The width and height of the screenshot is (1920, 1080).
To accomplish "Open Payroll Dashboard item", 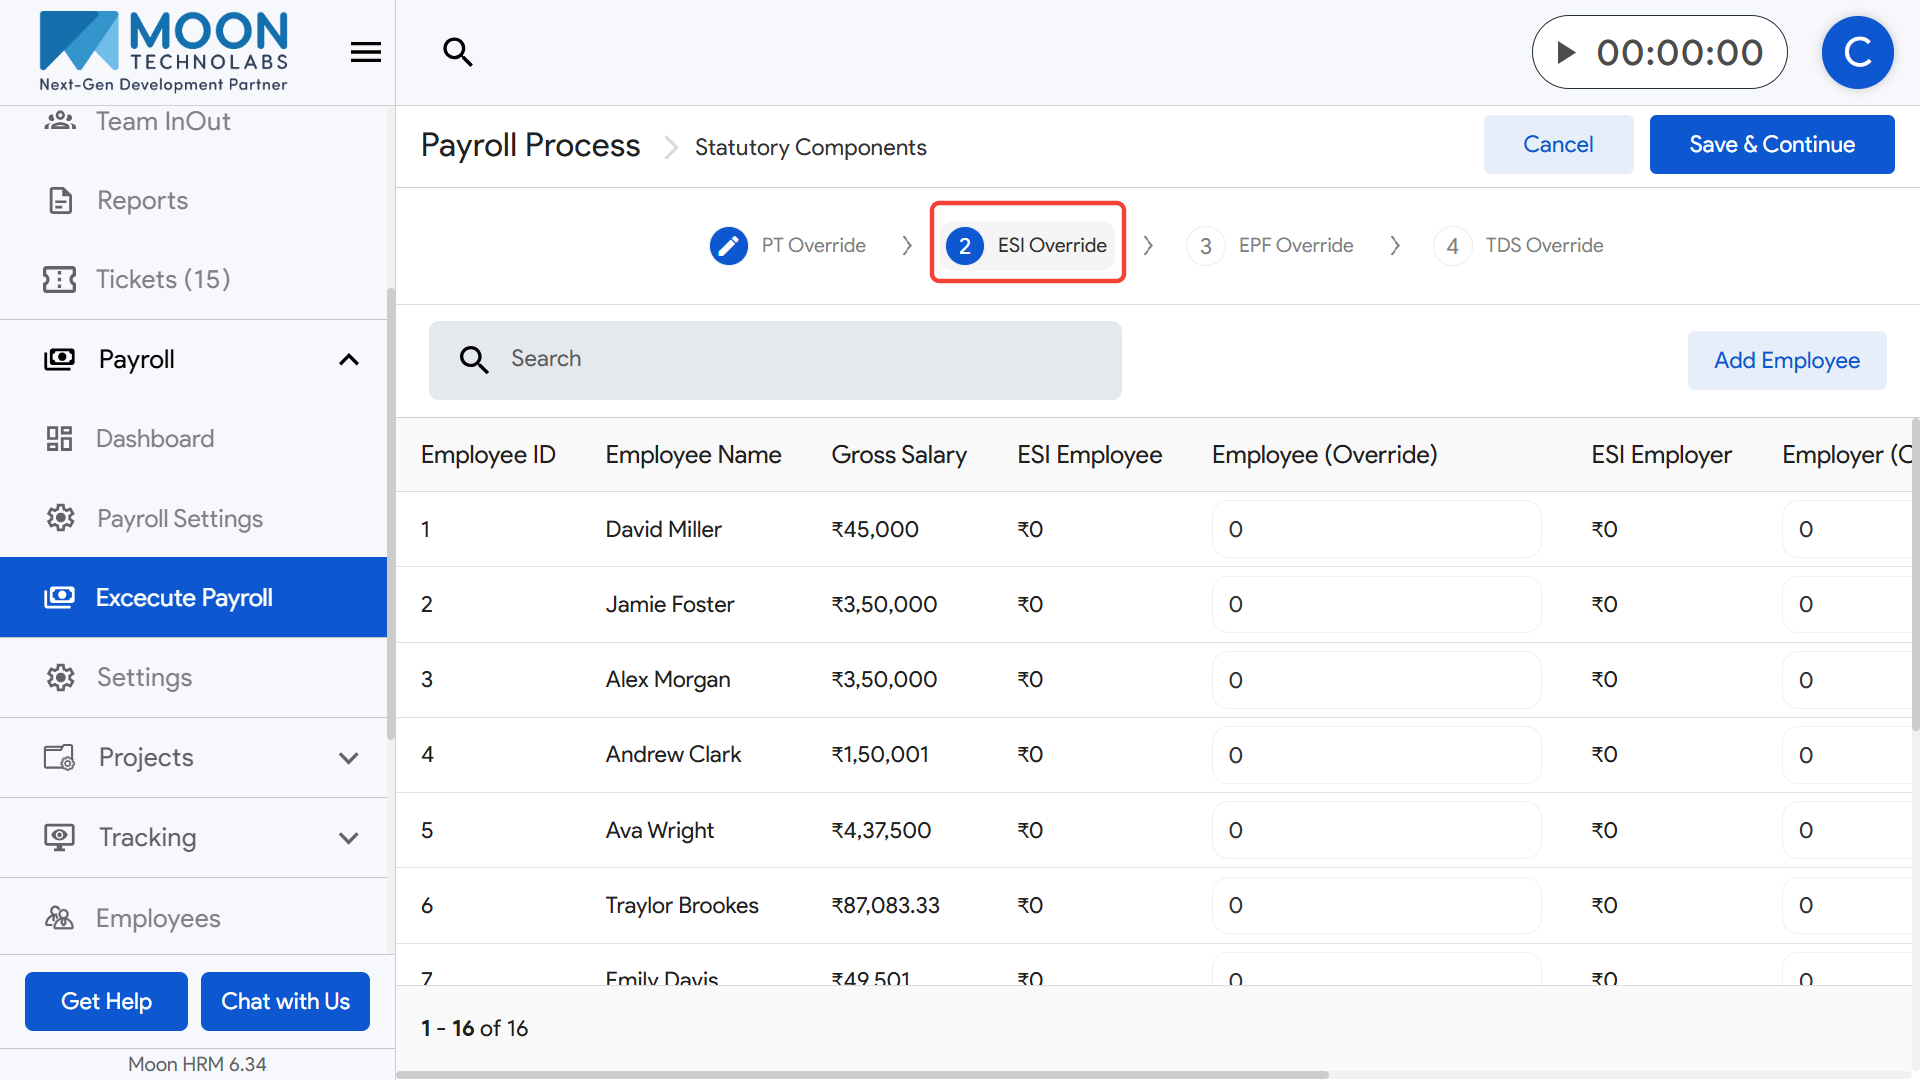I will 155,439.
